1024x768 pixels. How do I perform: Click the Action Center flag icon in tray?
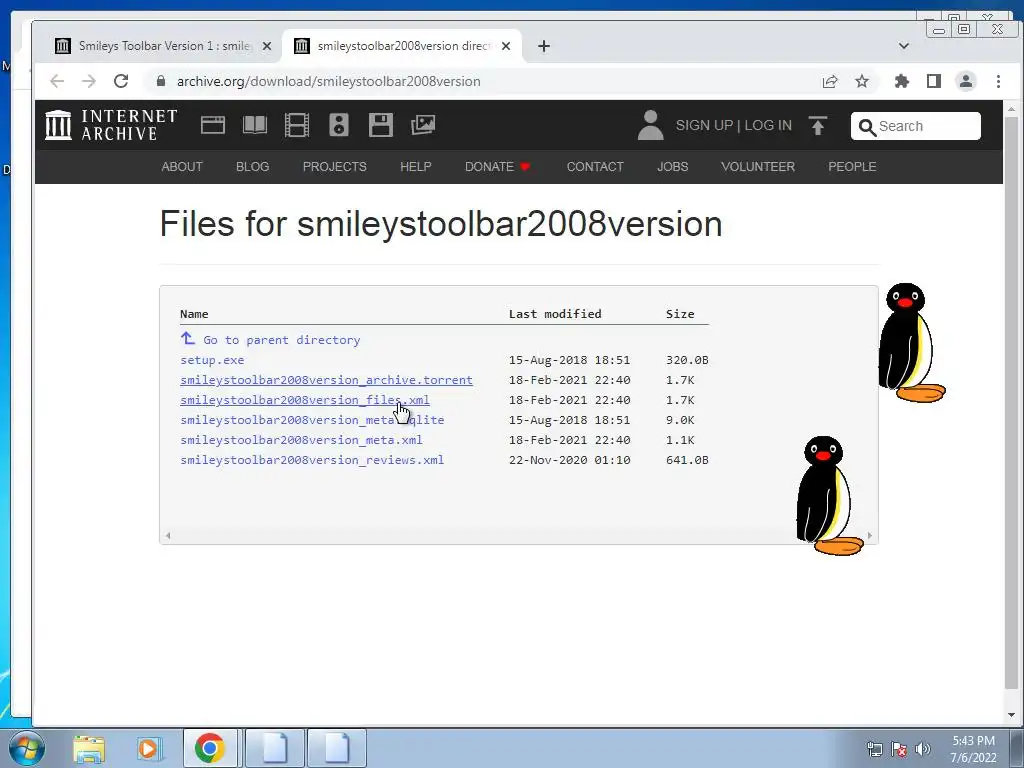[899, 749]
